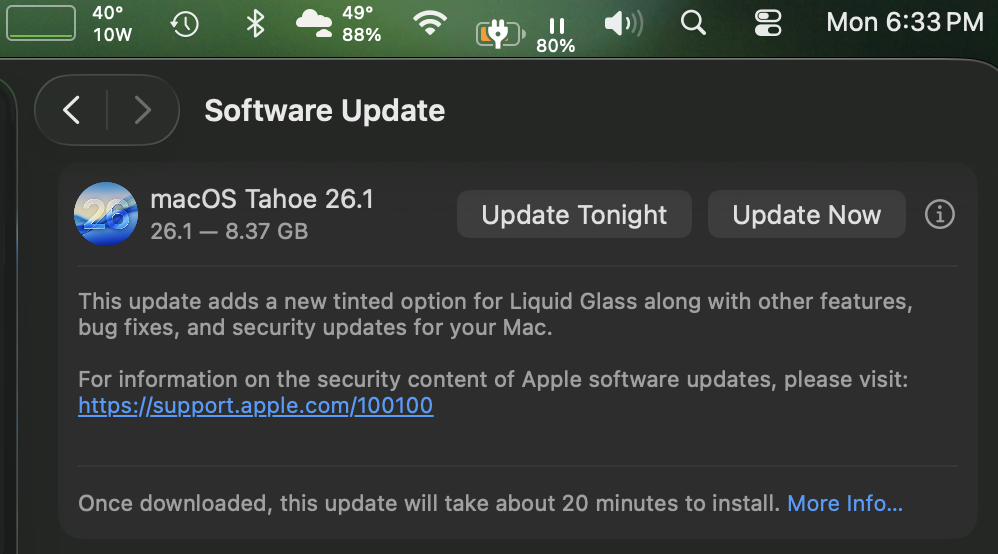The image size is (998, 554).
Task: Open the volume speaker menu icon
Action: tap(624, 24)
